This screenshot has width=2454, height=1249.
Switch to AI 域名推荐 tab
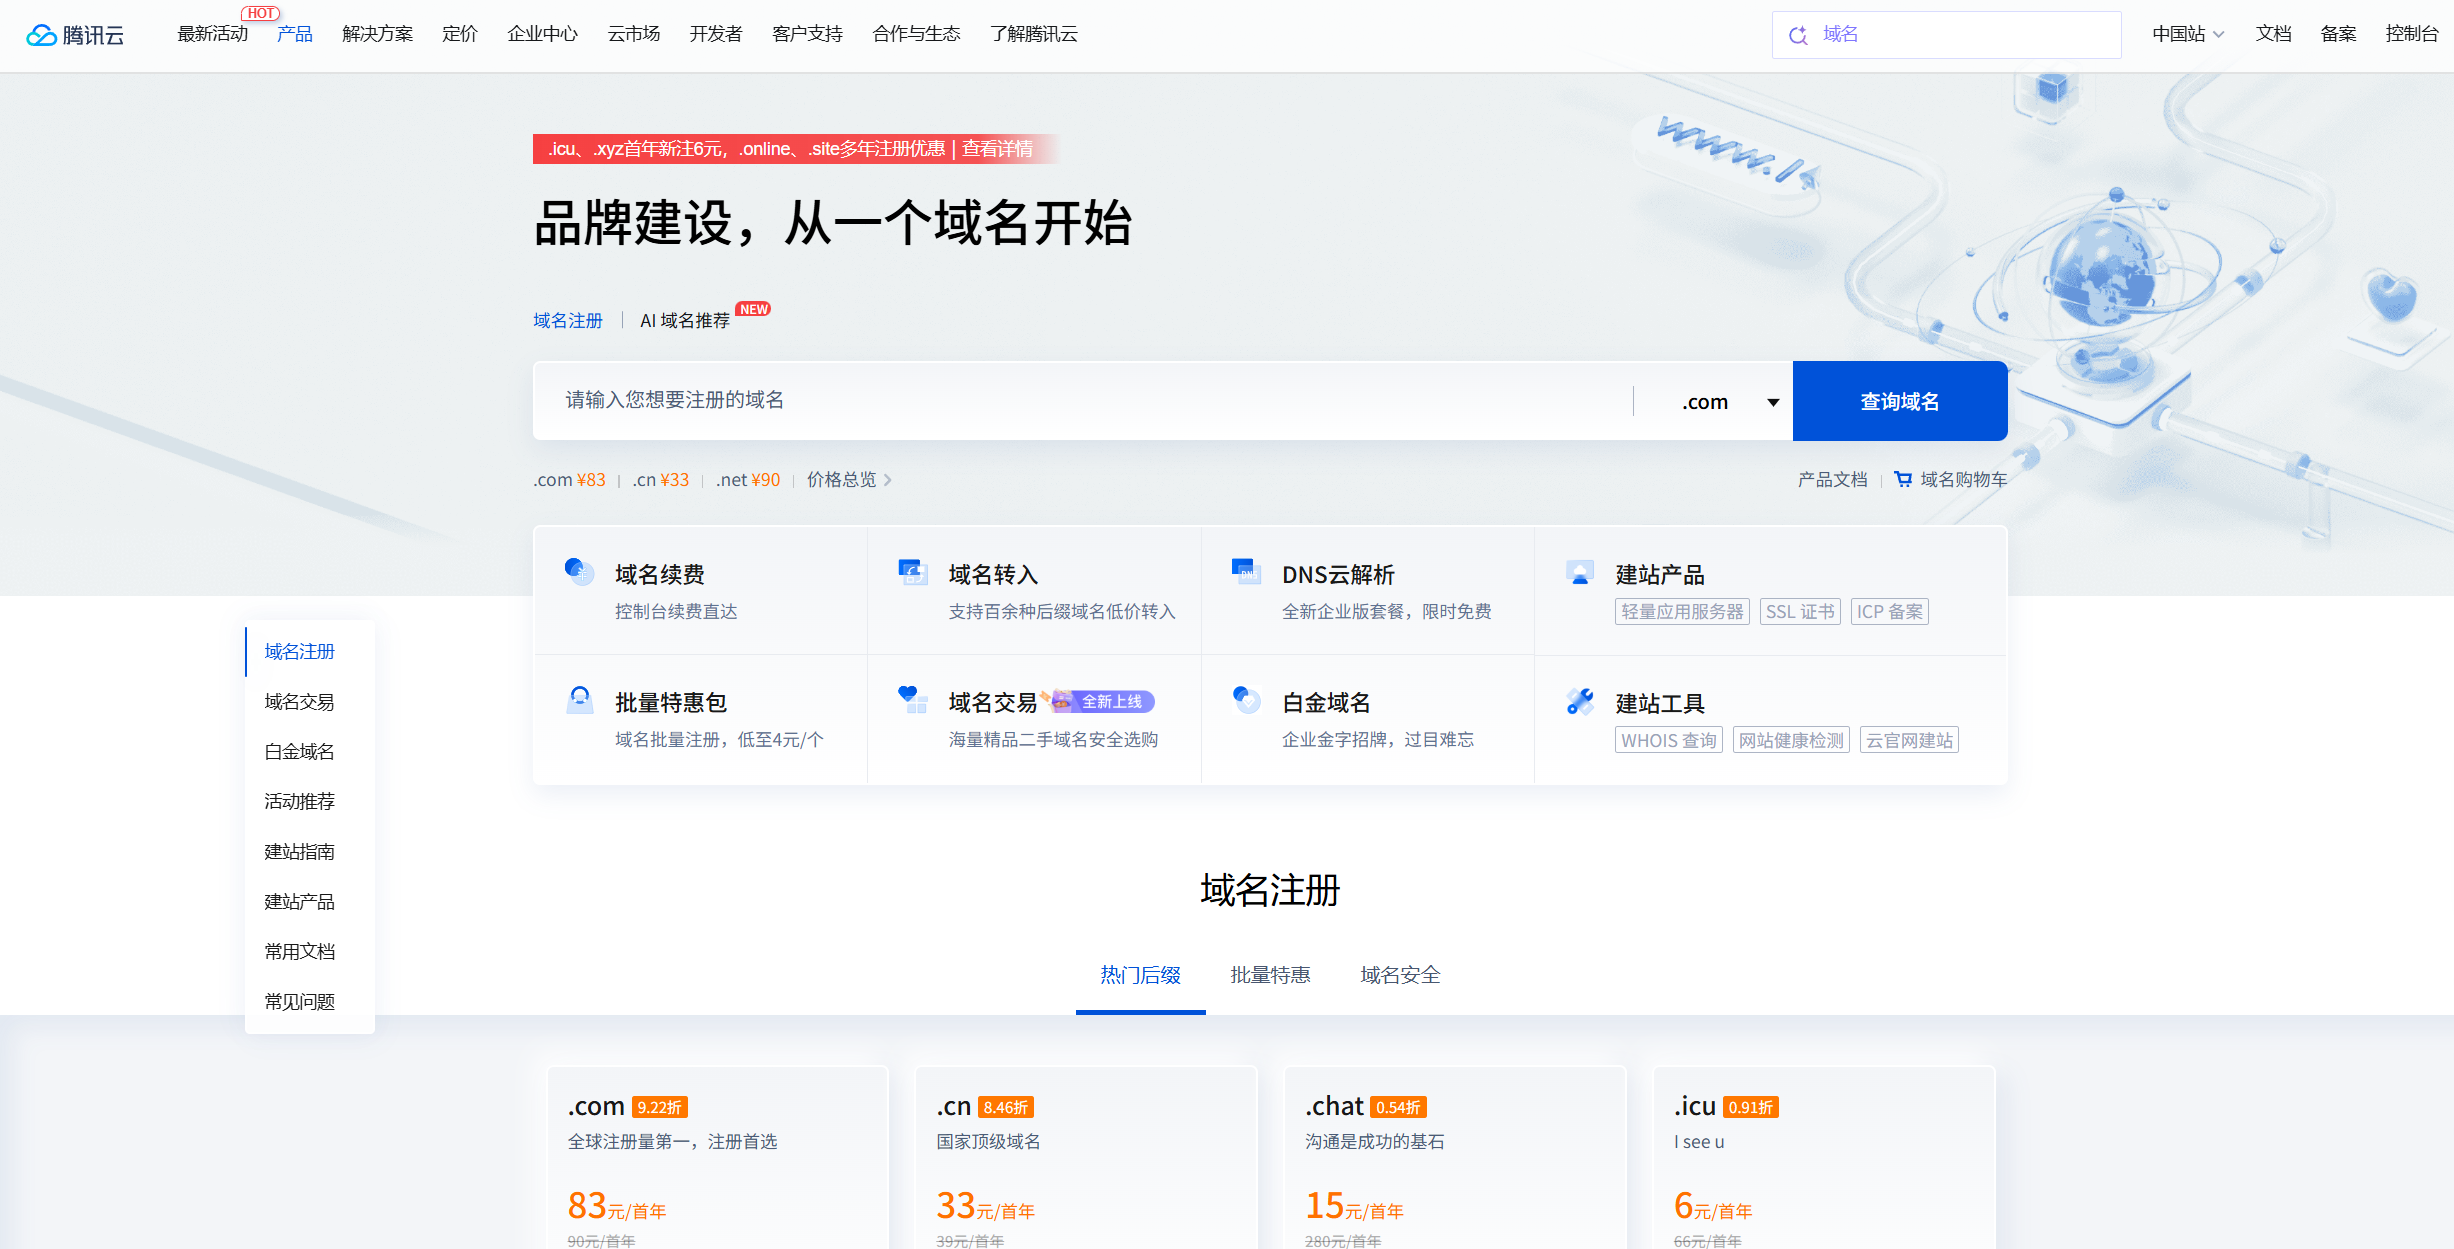[685, 320]
